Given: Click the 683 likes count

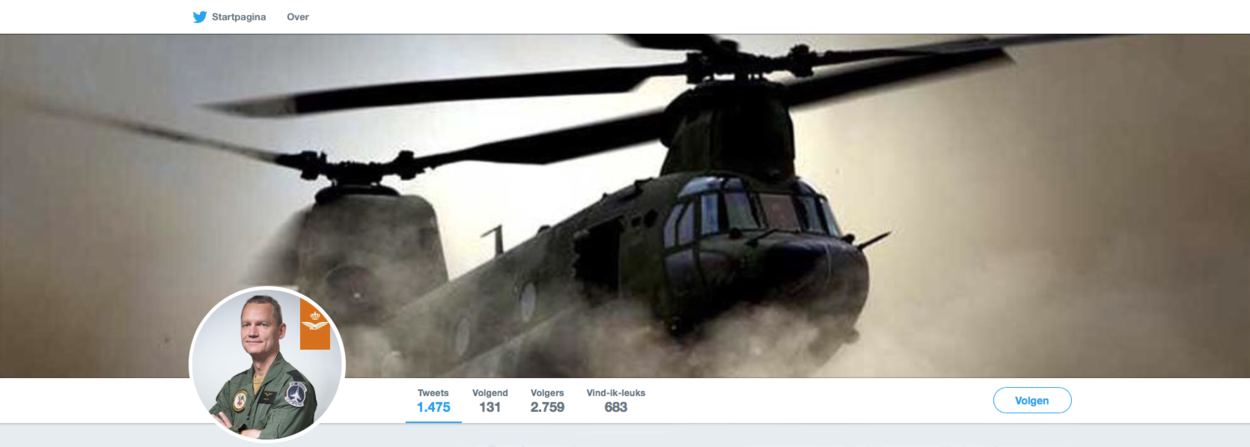Looking at the screenshot, I should [616, 407].
